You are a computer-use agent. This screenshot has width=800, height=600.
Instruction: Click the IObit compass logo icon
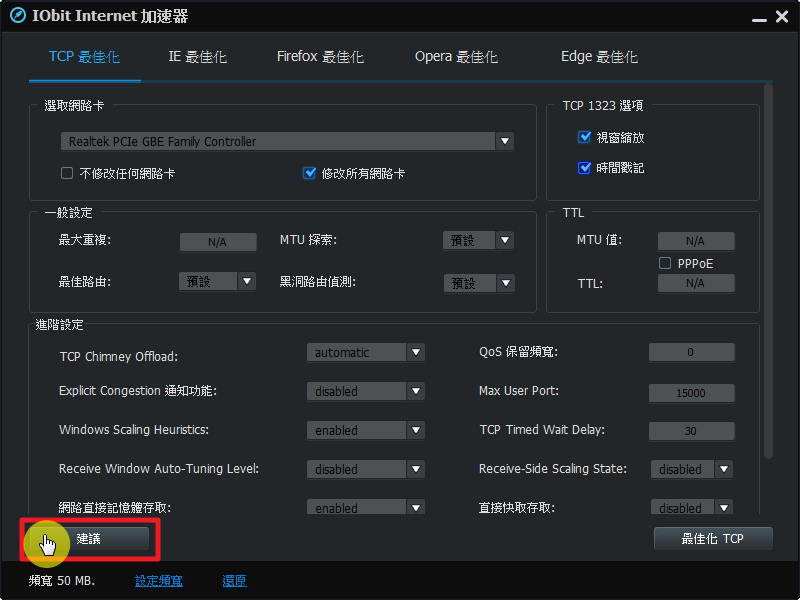(x=16, y=16)
